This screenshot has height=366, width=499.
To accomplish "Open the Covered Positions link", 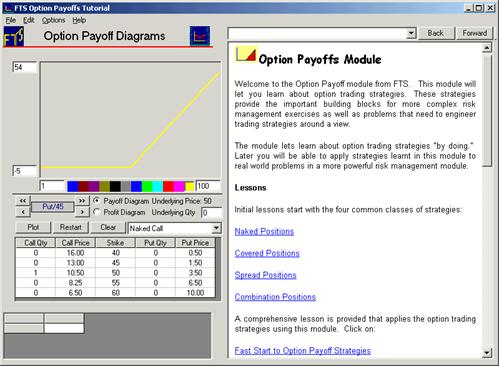I will [x=267, y=253].
